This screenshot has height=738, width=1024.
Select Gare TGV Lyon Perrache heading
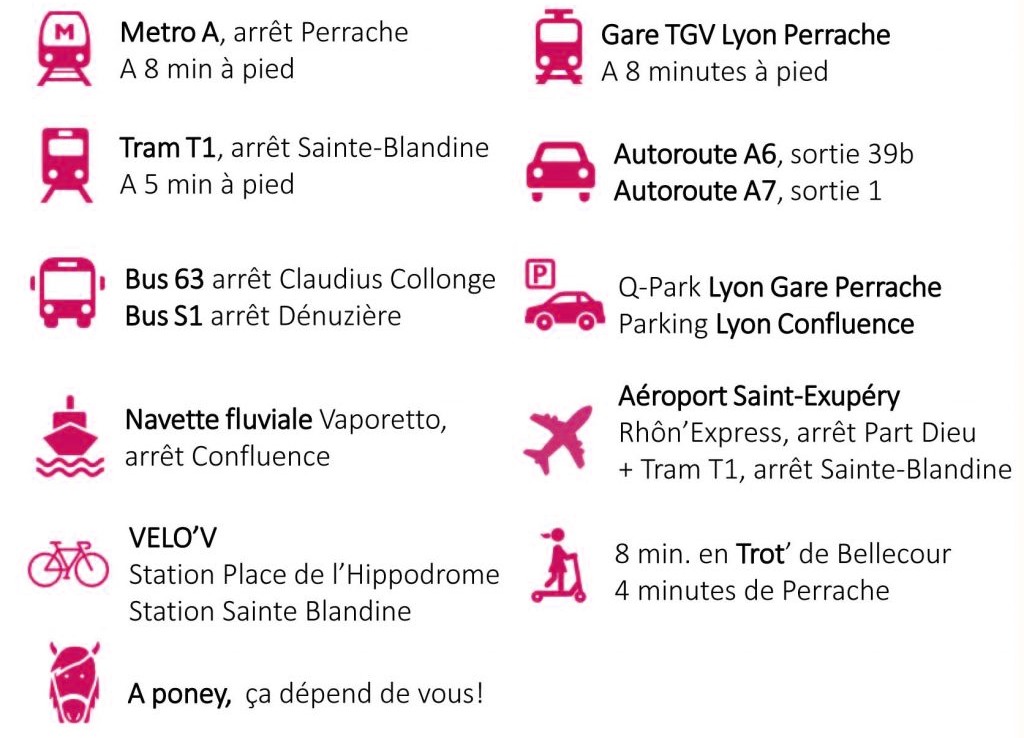tap(745, 35)
